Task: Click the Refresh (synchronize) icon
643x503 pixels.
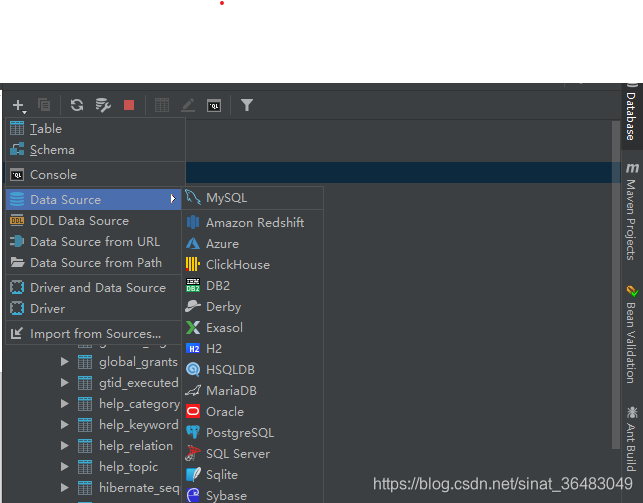Action: coord(77,105)
